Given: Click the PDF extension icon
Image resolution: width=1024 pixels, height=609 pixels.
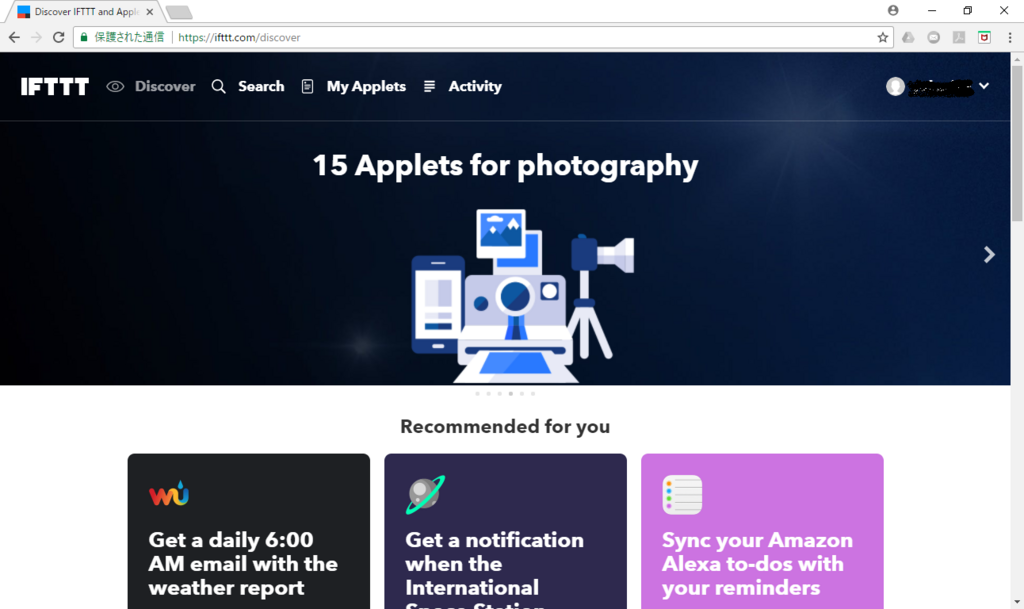Looking at the screenshot, I should point(959,37).
